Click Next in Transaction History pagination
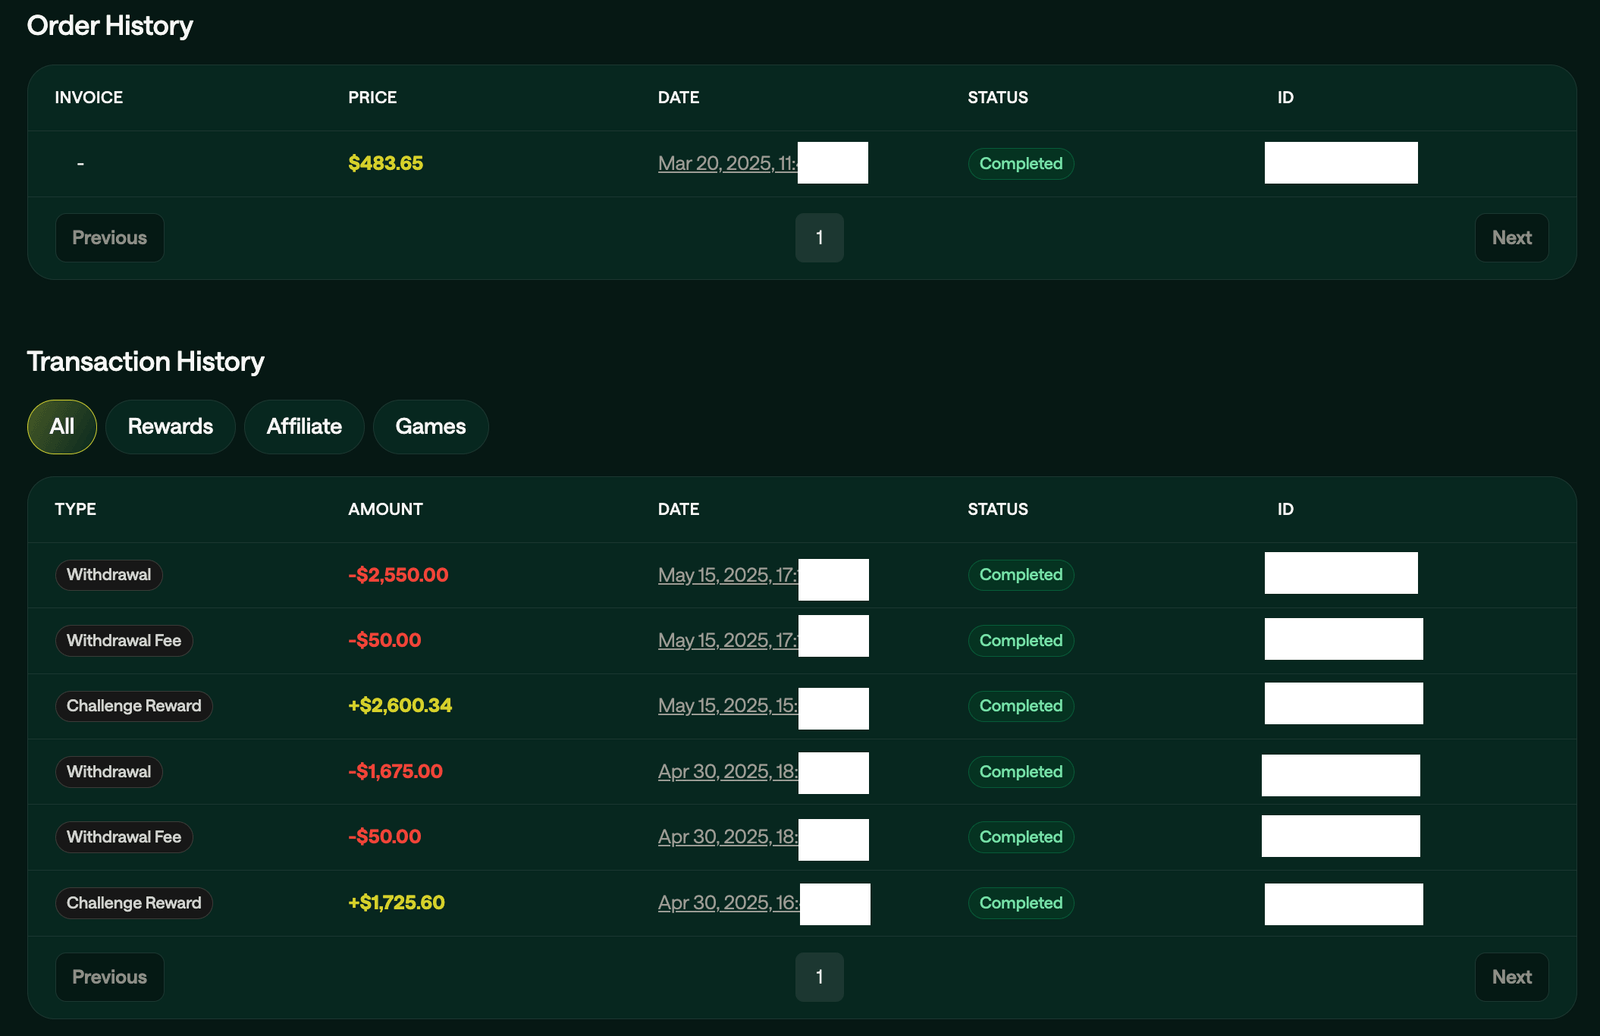 pyautogui.click(x=1511, y=977)
